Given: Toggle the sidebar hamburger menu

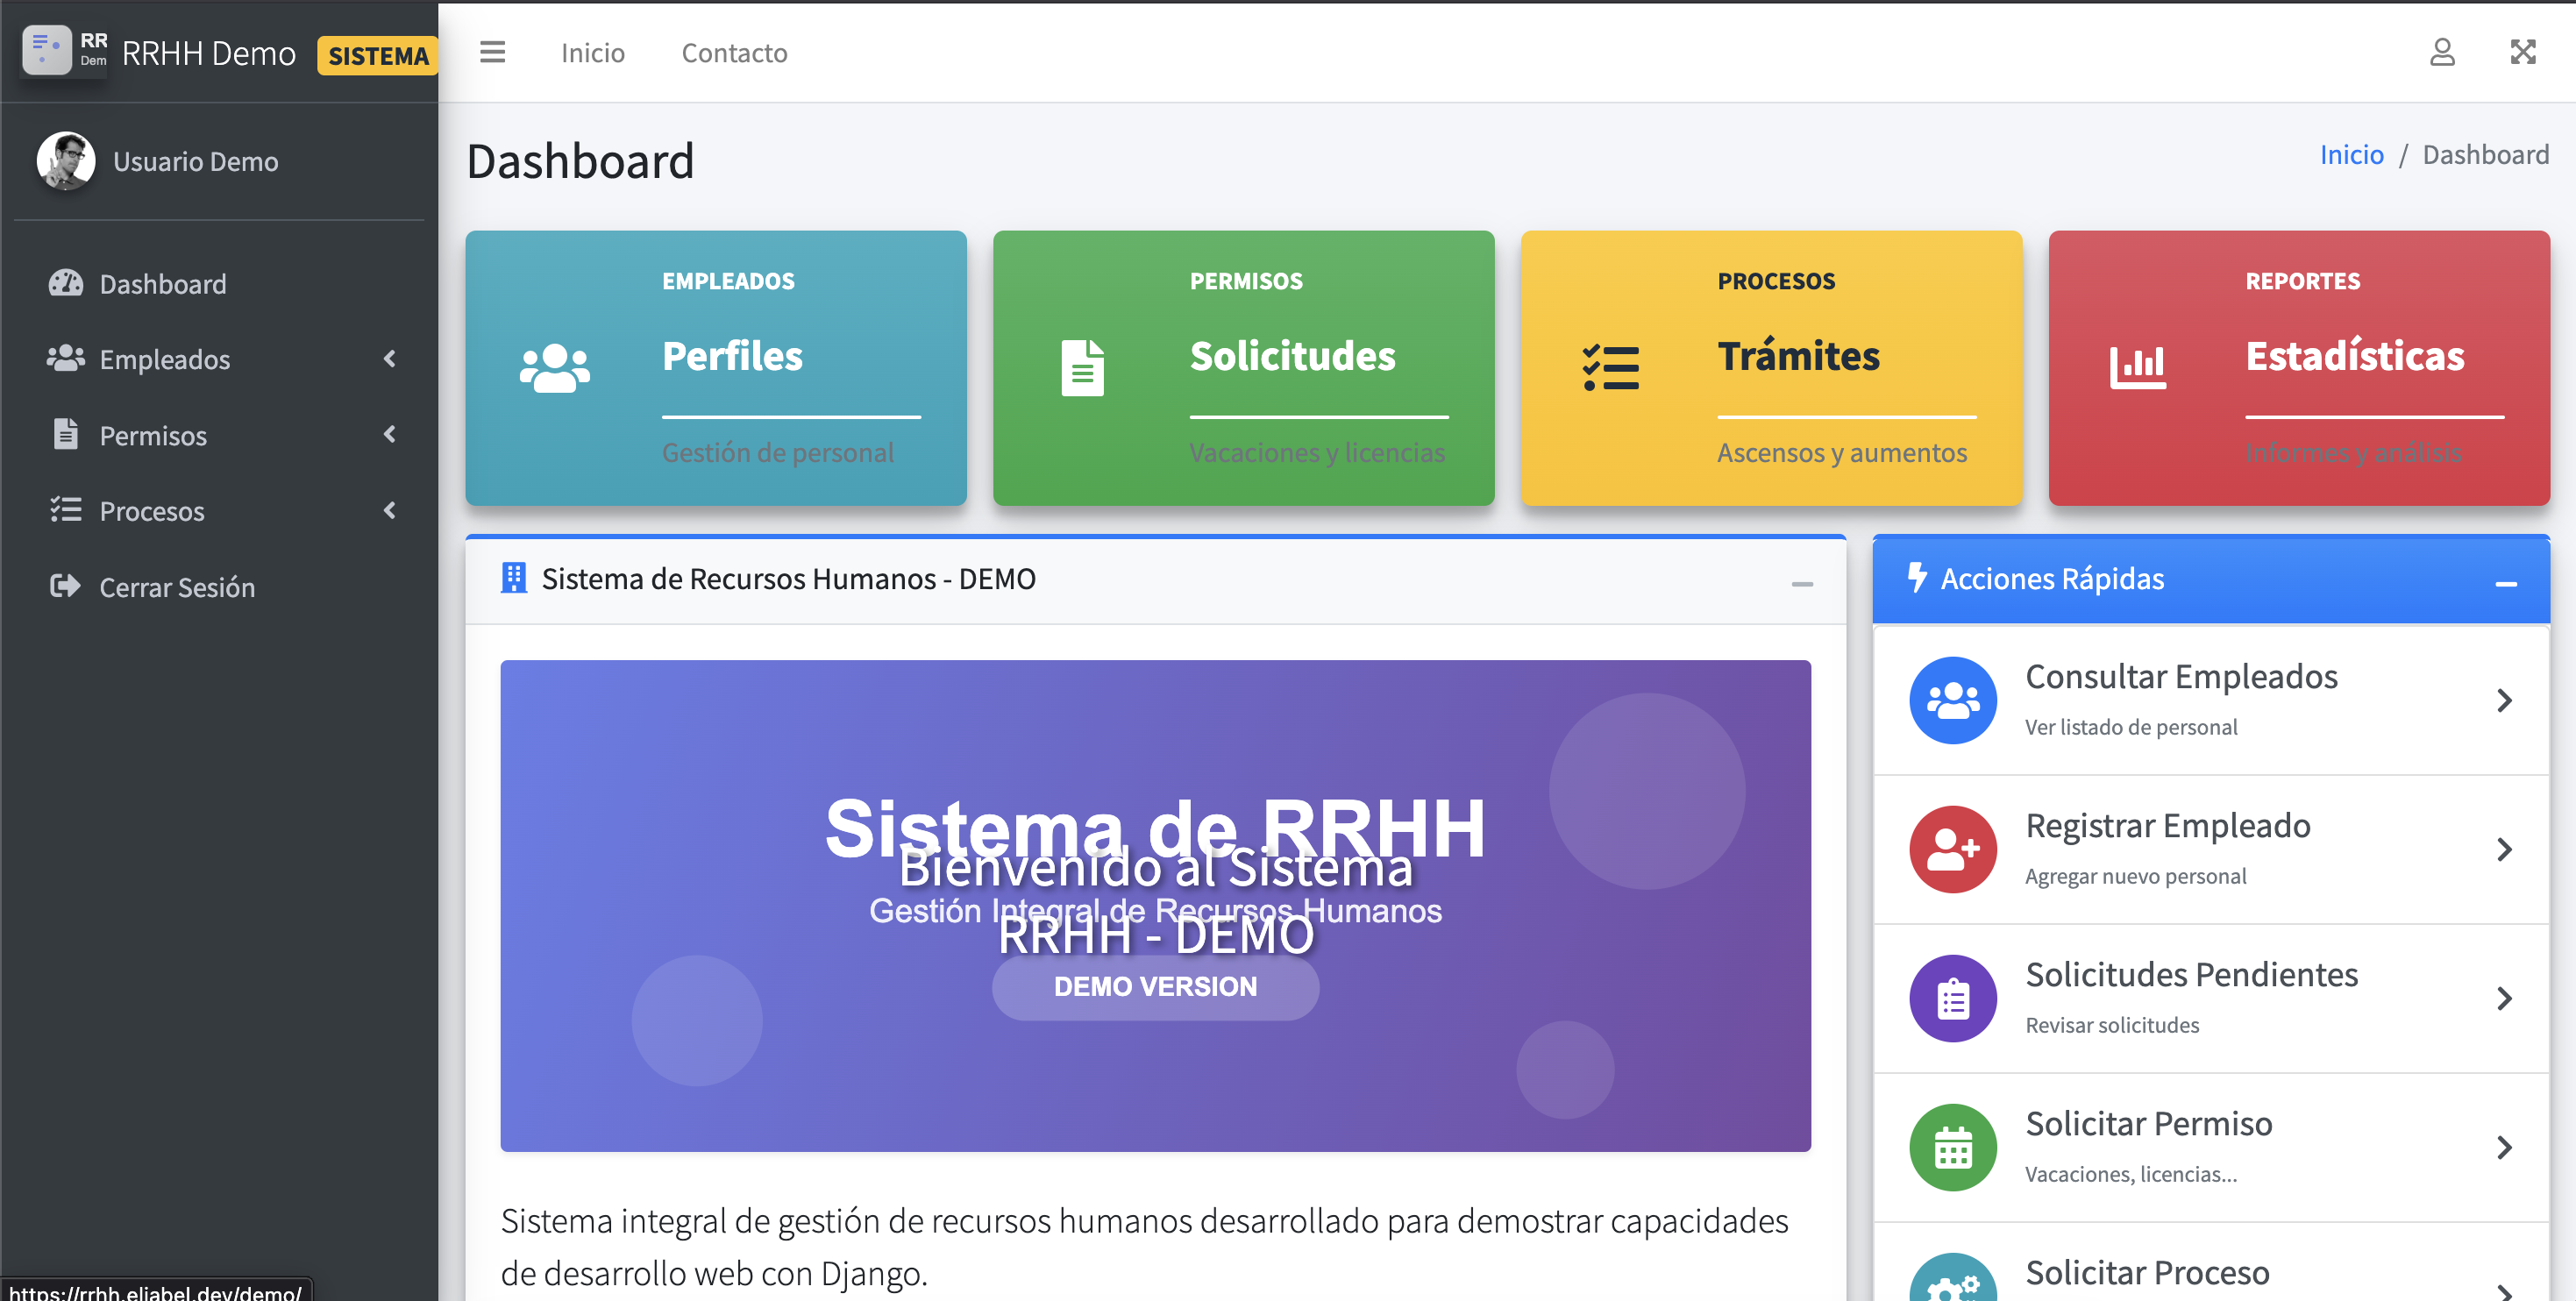Looking at the screenshot, I should [x=492, y=52].
